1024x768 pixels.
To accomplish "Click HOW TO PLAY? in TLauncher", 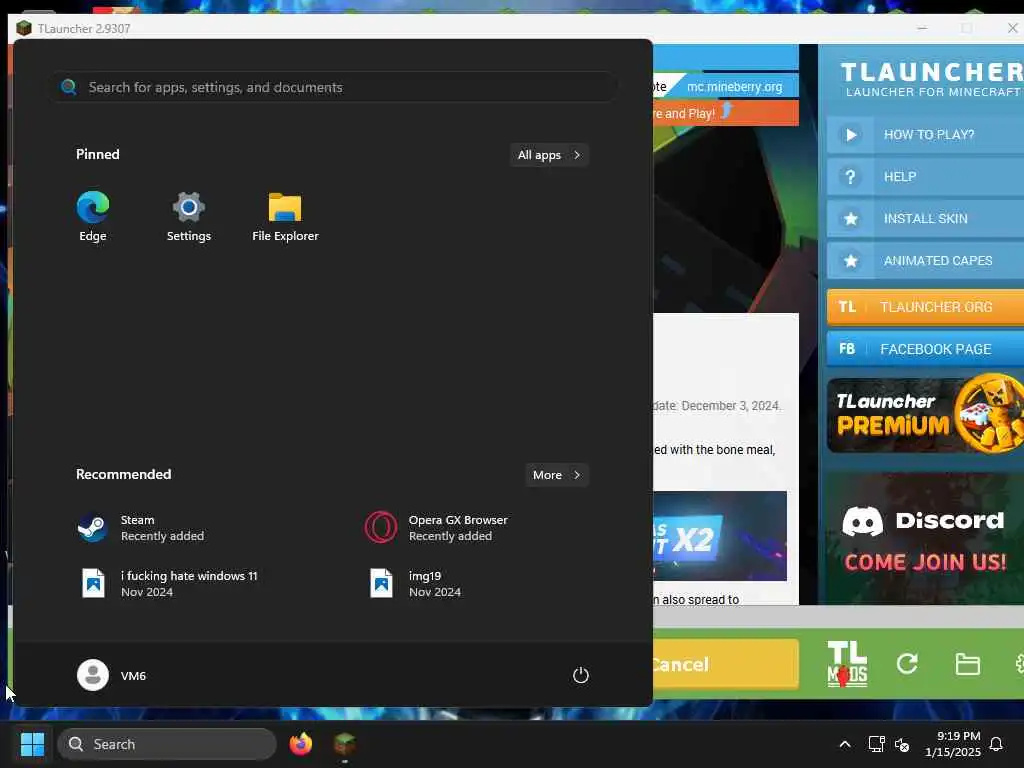I will coord(925,135).
